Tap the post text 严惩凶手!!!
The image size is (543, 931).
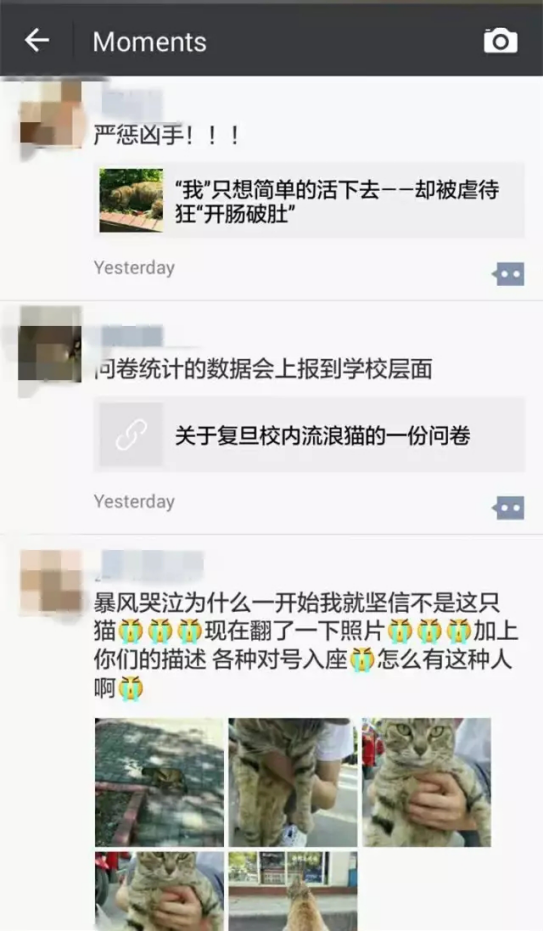pyautogui.click(x=167, y=136)
